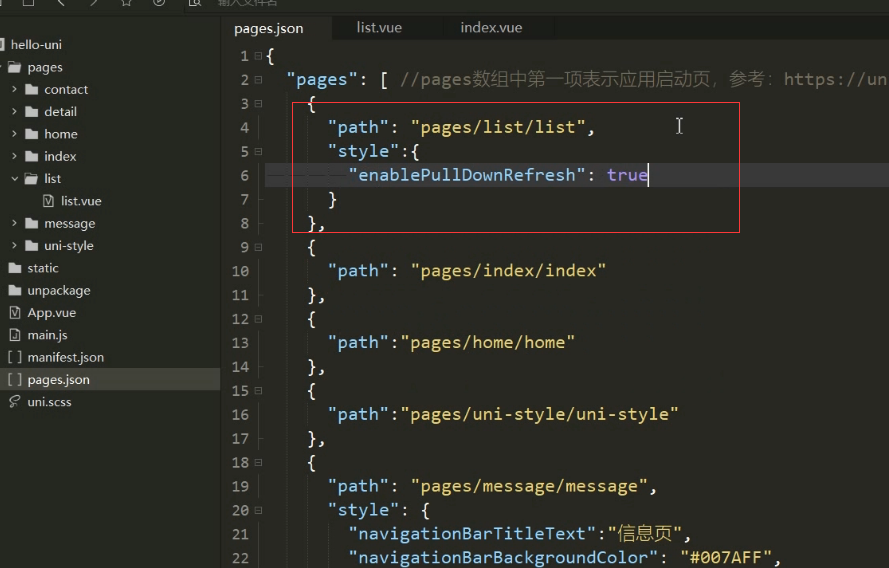Collapse code fold marker on line 2
Screen dimensions: 889x568
tap(258, 80)
